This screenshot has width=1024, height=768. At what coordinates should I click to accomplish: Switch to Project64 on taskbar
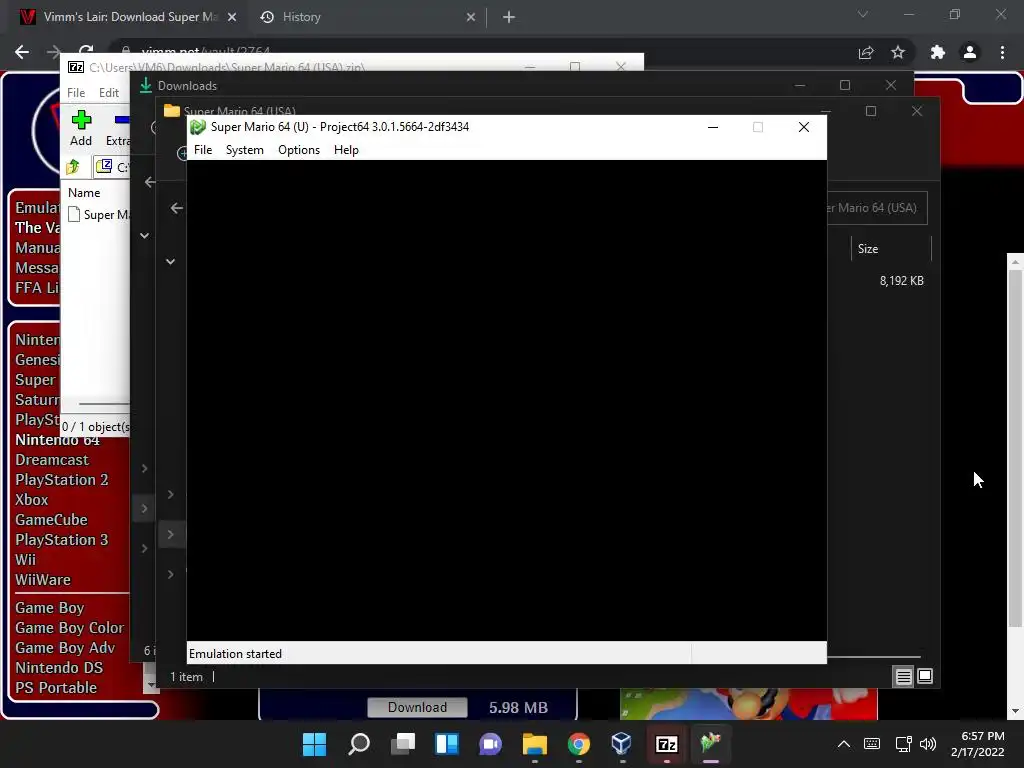(x=711, y=744)
